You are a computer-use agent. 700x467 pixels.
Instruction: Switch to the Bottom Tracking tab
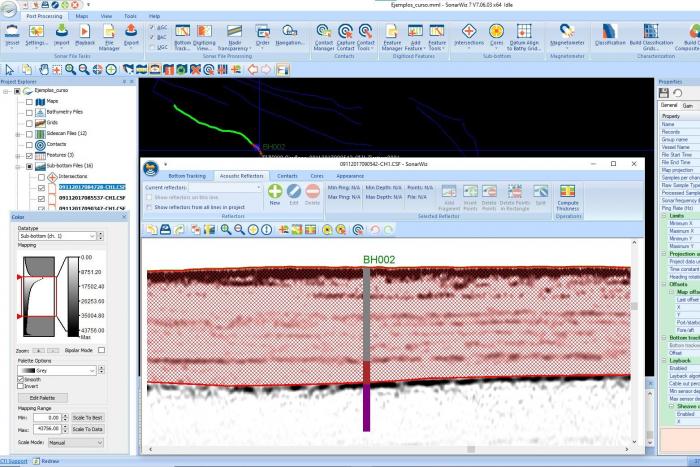(187, 175)
